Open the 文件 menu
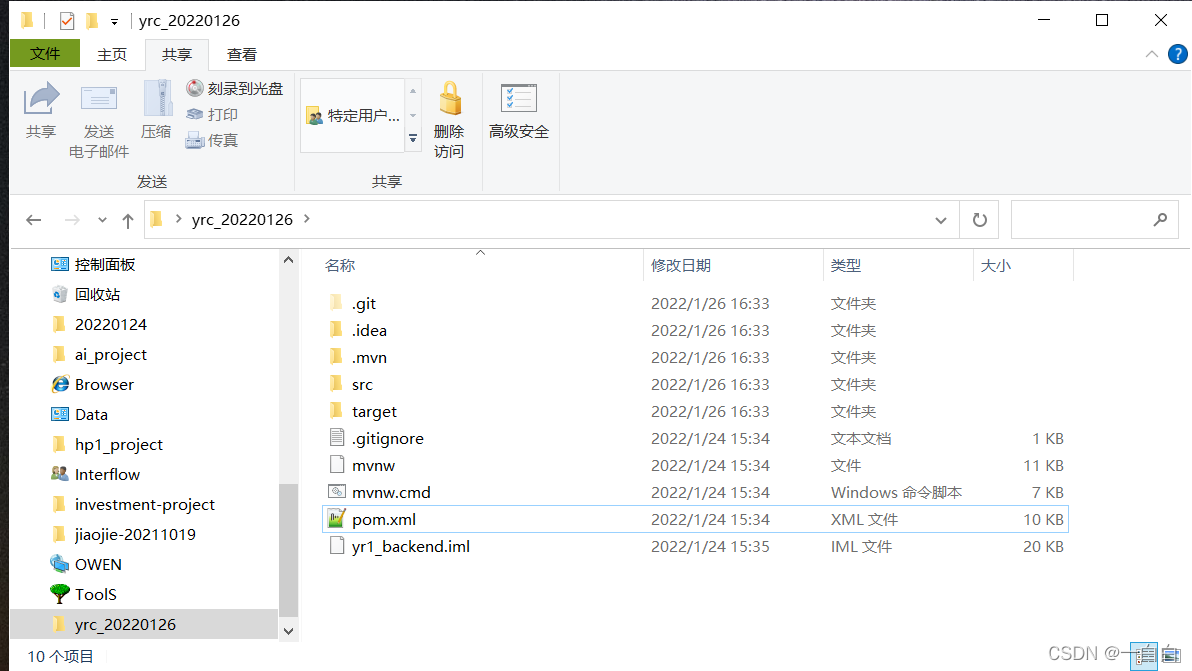Viewport: 1192px width, 671px height. [x=44, y=54]
